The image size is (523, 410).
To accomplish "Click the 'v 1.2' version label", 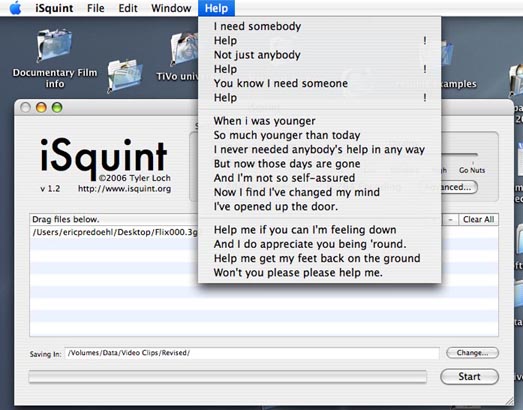I will 50,189.
